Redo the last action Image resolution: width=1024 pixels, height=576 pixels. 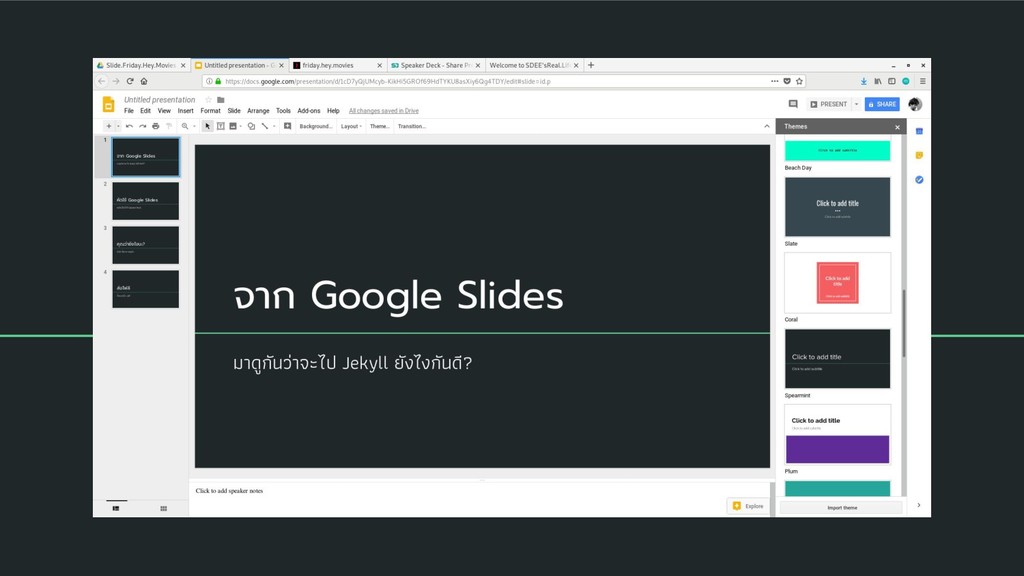[x=142, y=126]
